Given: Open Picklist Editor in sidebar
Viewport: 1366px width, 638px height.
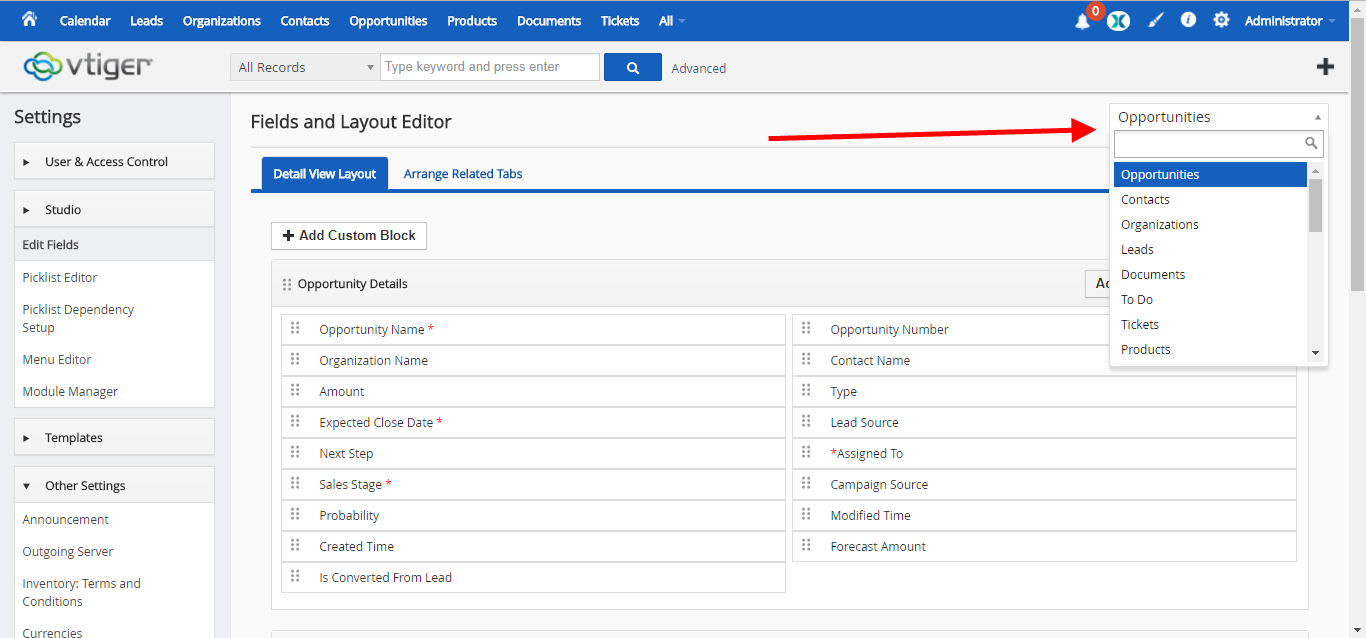Looking at the screenshot, I should 60,277.
